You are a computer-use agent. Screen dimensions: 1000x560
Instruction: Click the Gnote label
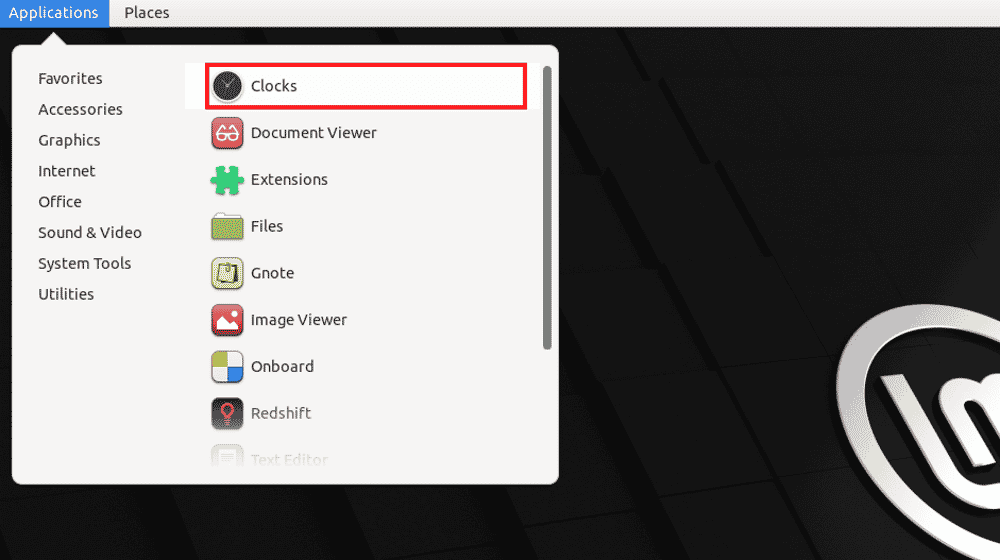[x=272, y=273]
